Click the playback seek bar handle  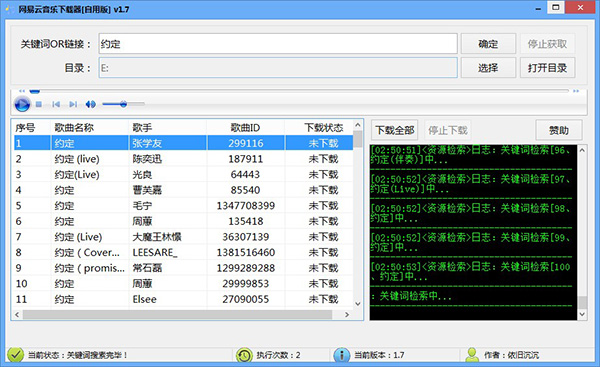(35, 91)
